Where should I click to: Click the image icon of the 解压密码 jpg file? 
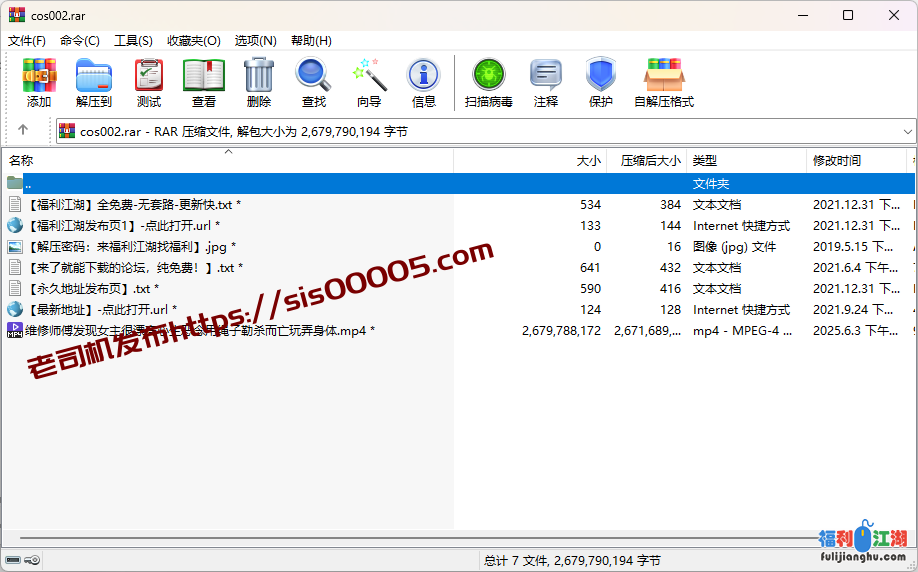tap(15, 246)
